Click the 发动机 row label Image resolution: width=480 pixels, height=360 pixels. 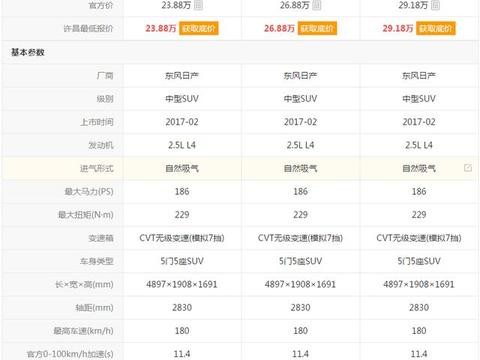101,145
